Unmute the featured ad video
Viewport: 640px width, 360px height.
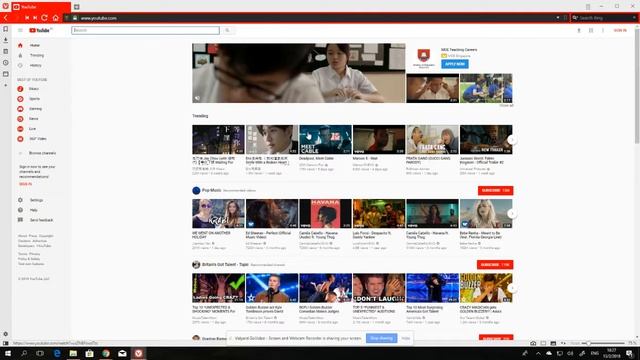pos(197,98)
